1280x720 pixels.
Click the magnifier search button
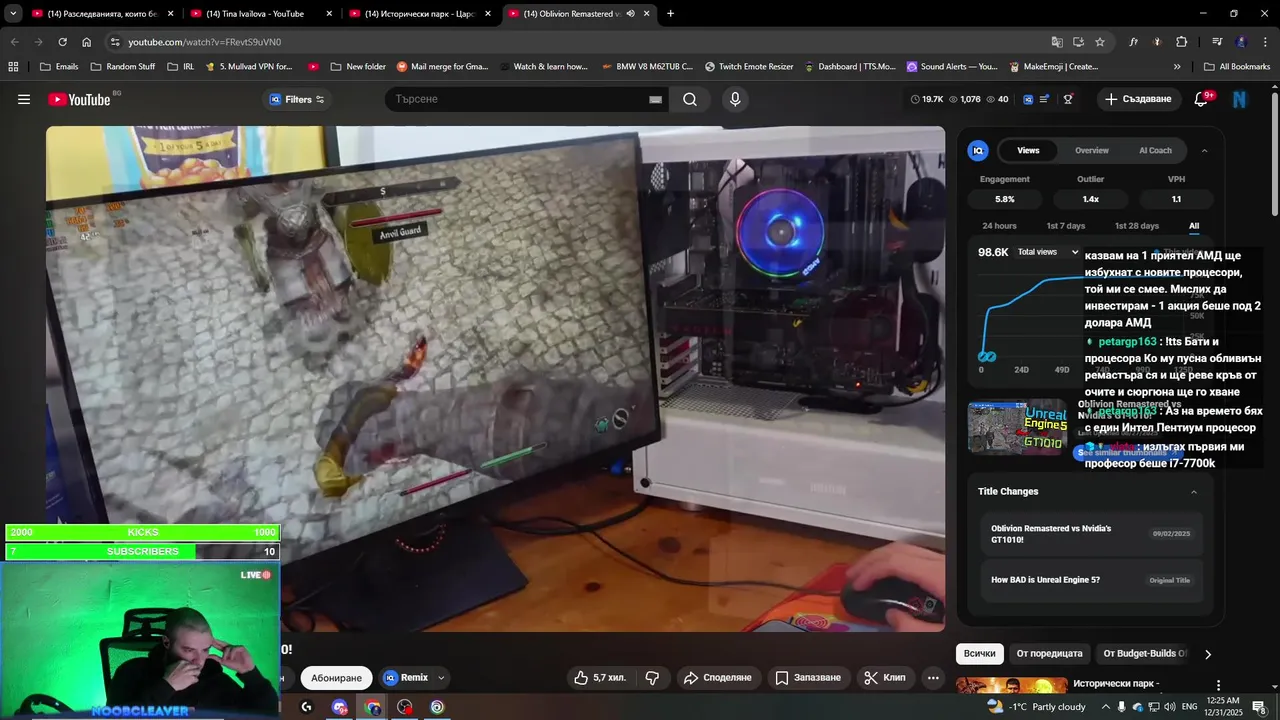(x=690, y=99)
